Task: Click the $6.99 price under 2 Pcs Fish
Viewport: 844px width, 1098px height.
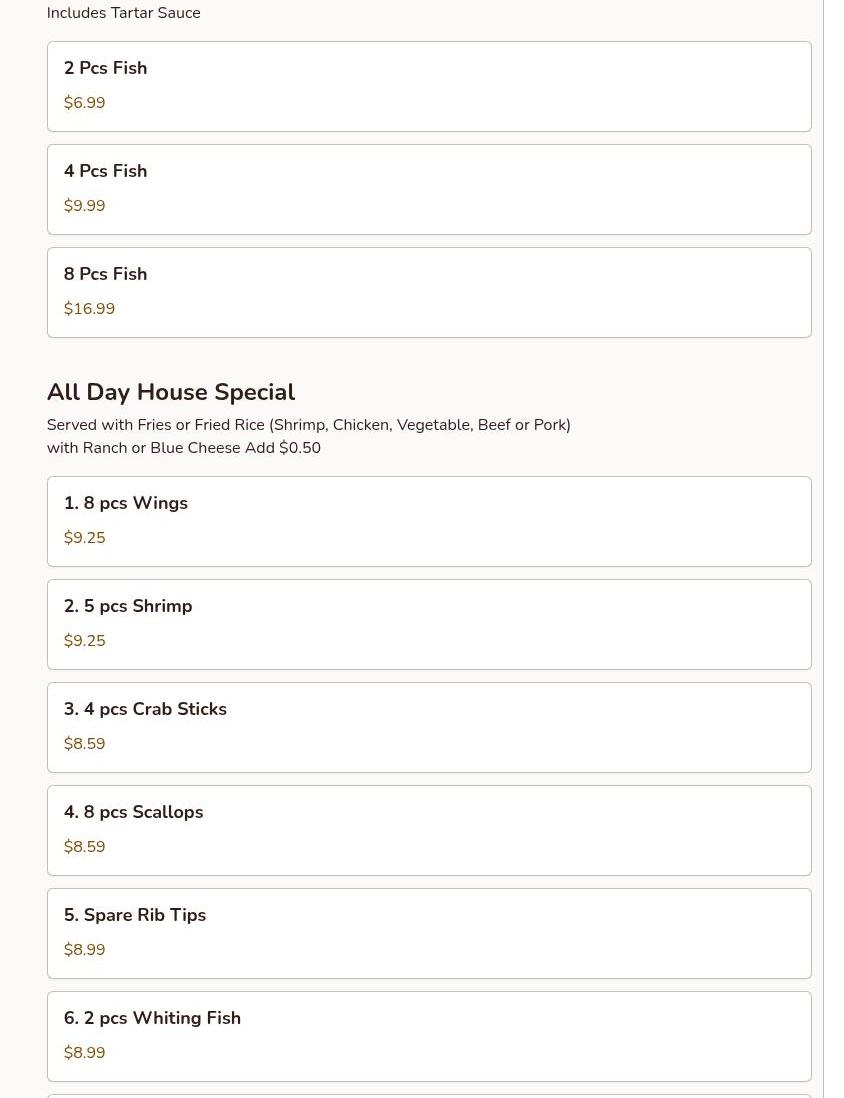Action: pyautogui.click(x=84, y=102)
